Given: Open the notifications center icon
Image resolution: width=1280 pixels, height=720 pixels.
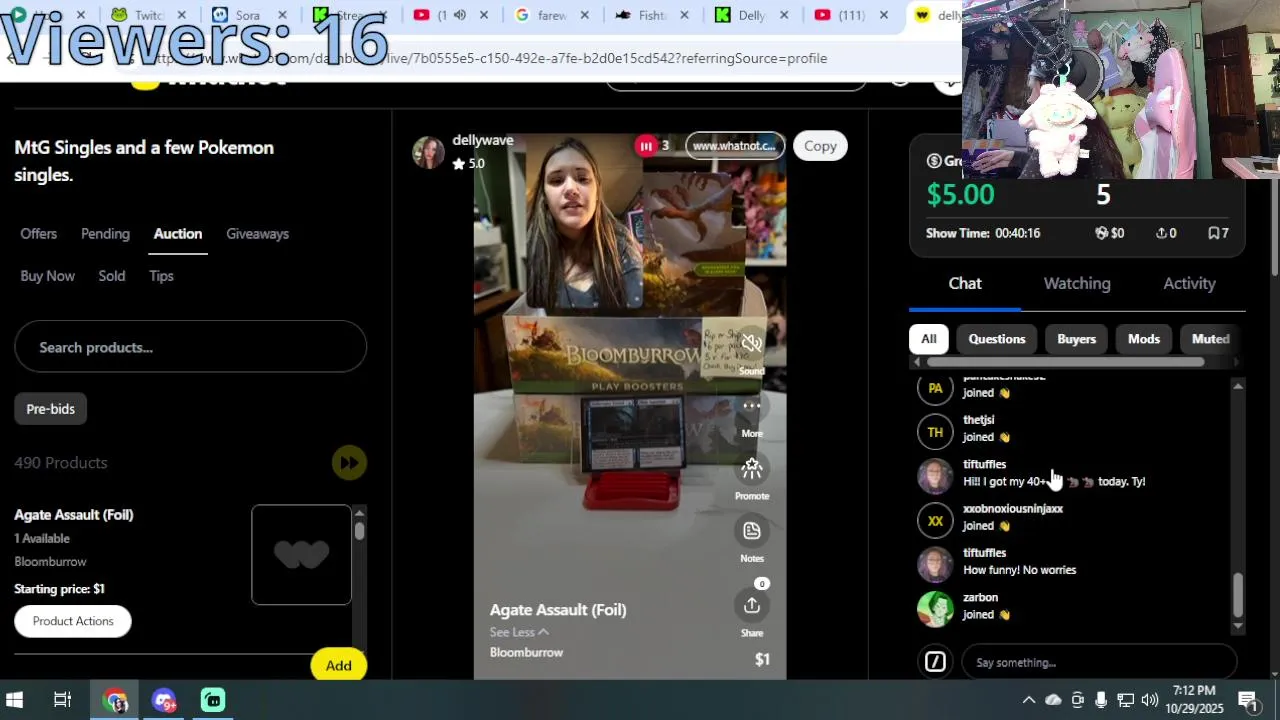Looking at the screenshot, I should pos(1248,700).
